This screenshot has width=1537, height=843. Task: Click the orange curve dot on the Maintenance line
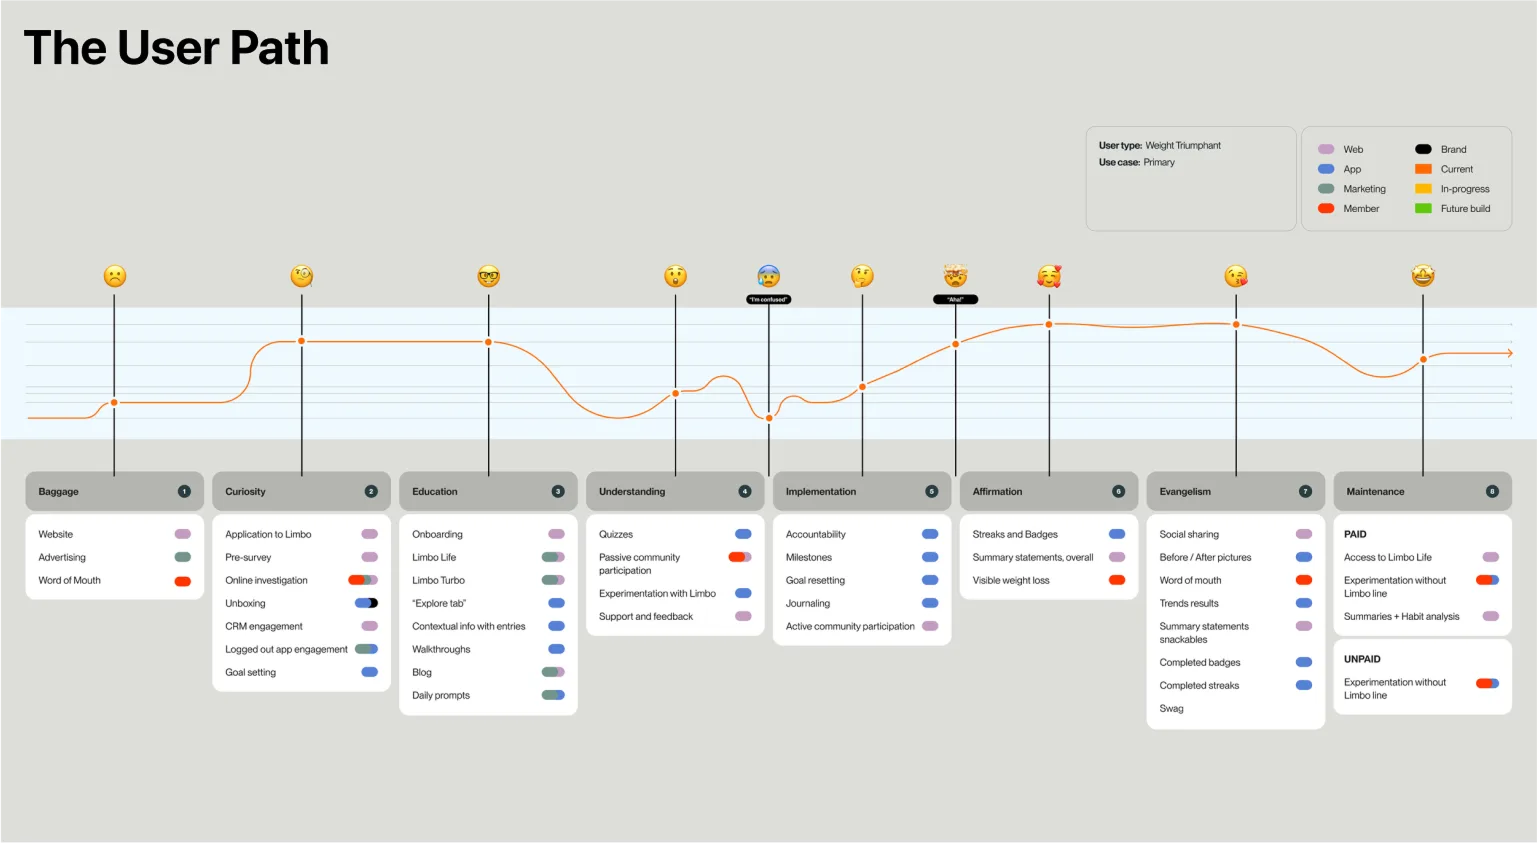1423,359
